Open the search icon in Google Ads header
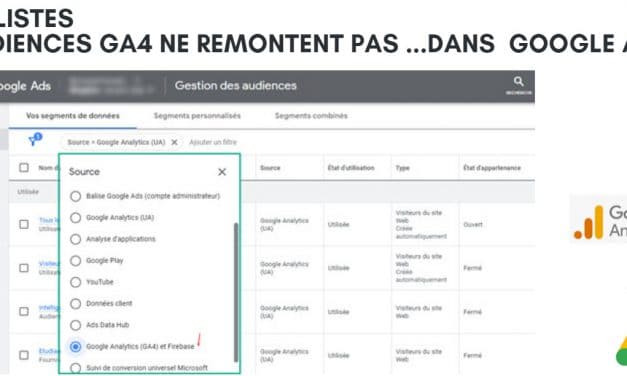This screenshot has height=376, width=627. tap(519, 82)
